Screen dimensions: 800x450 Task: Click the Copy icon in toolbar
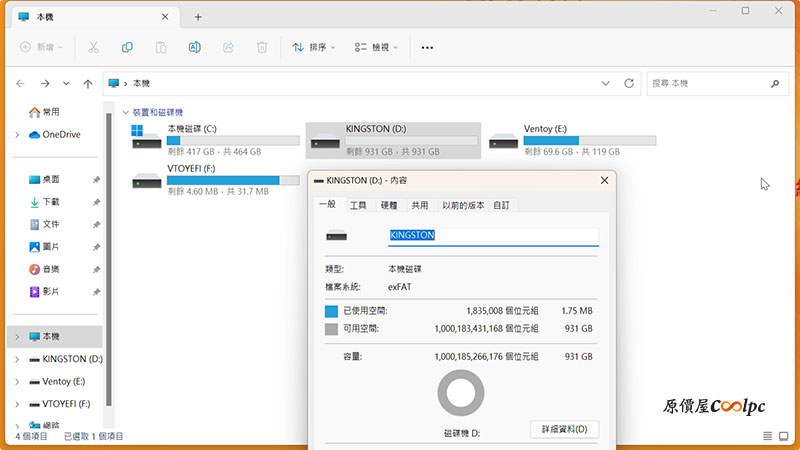coord(127,47)
